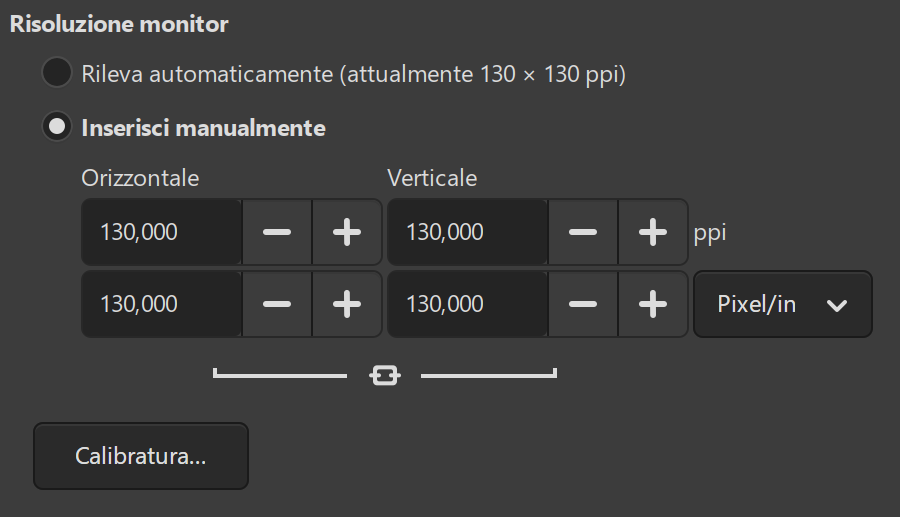The height and width of the screenshot is (517, 900).
Task: Focus the bottom-row Orizzontale value field
Action: [x=162, y=304]
